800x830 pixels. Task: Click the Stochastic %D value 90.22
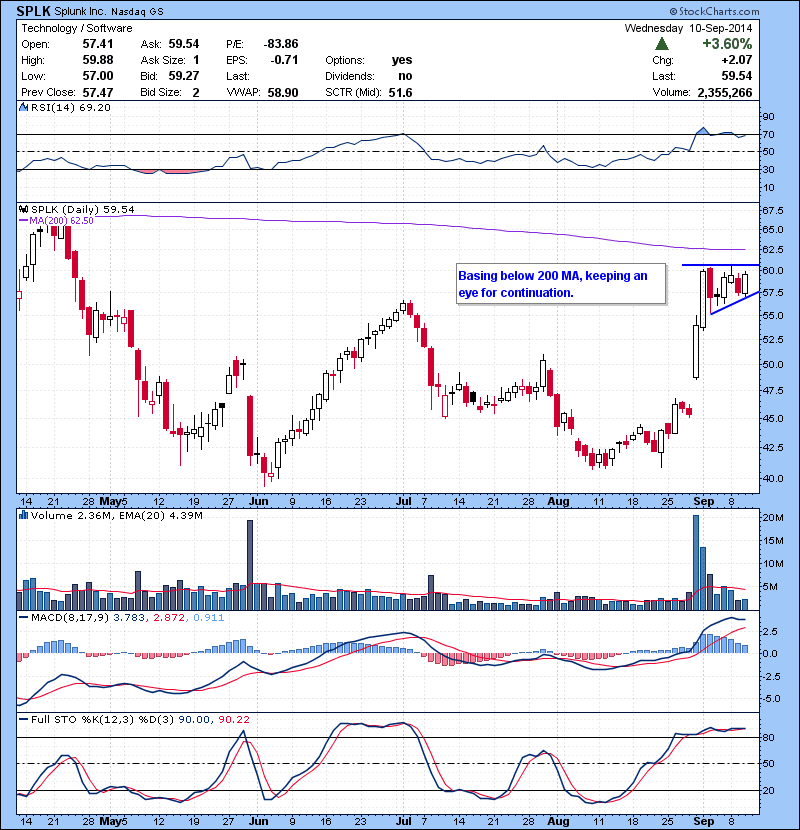[233, 719]
